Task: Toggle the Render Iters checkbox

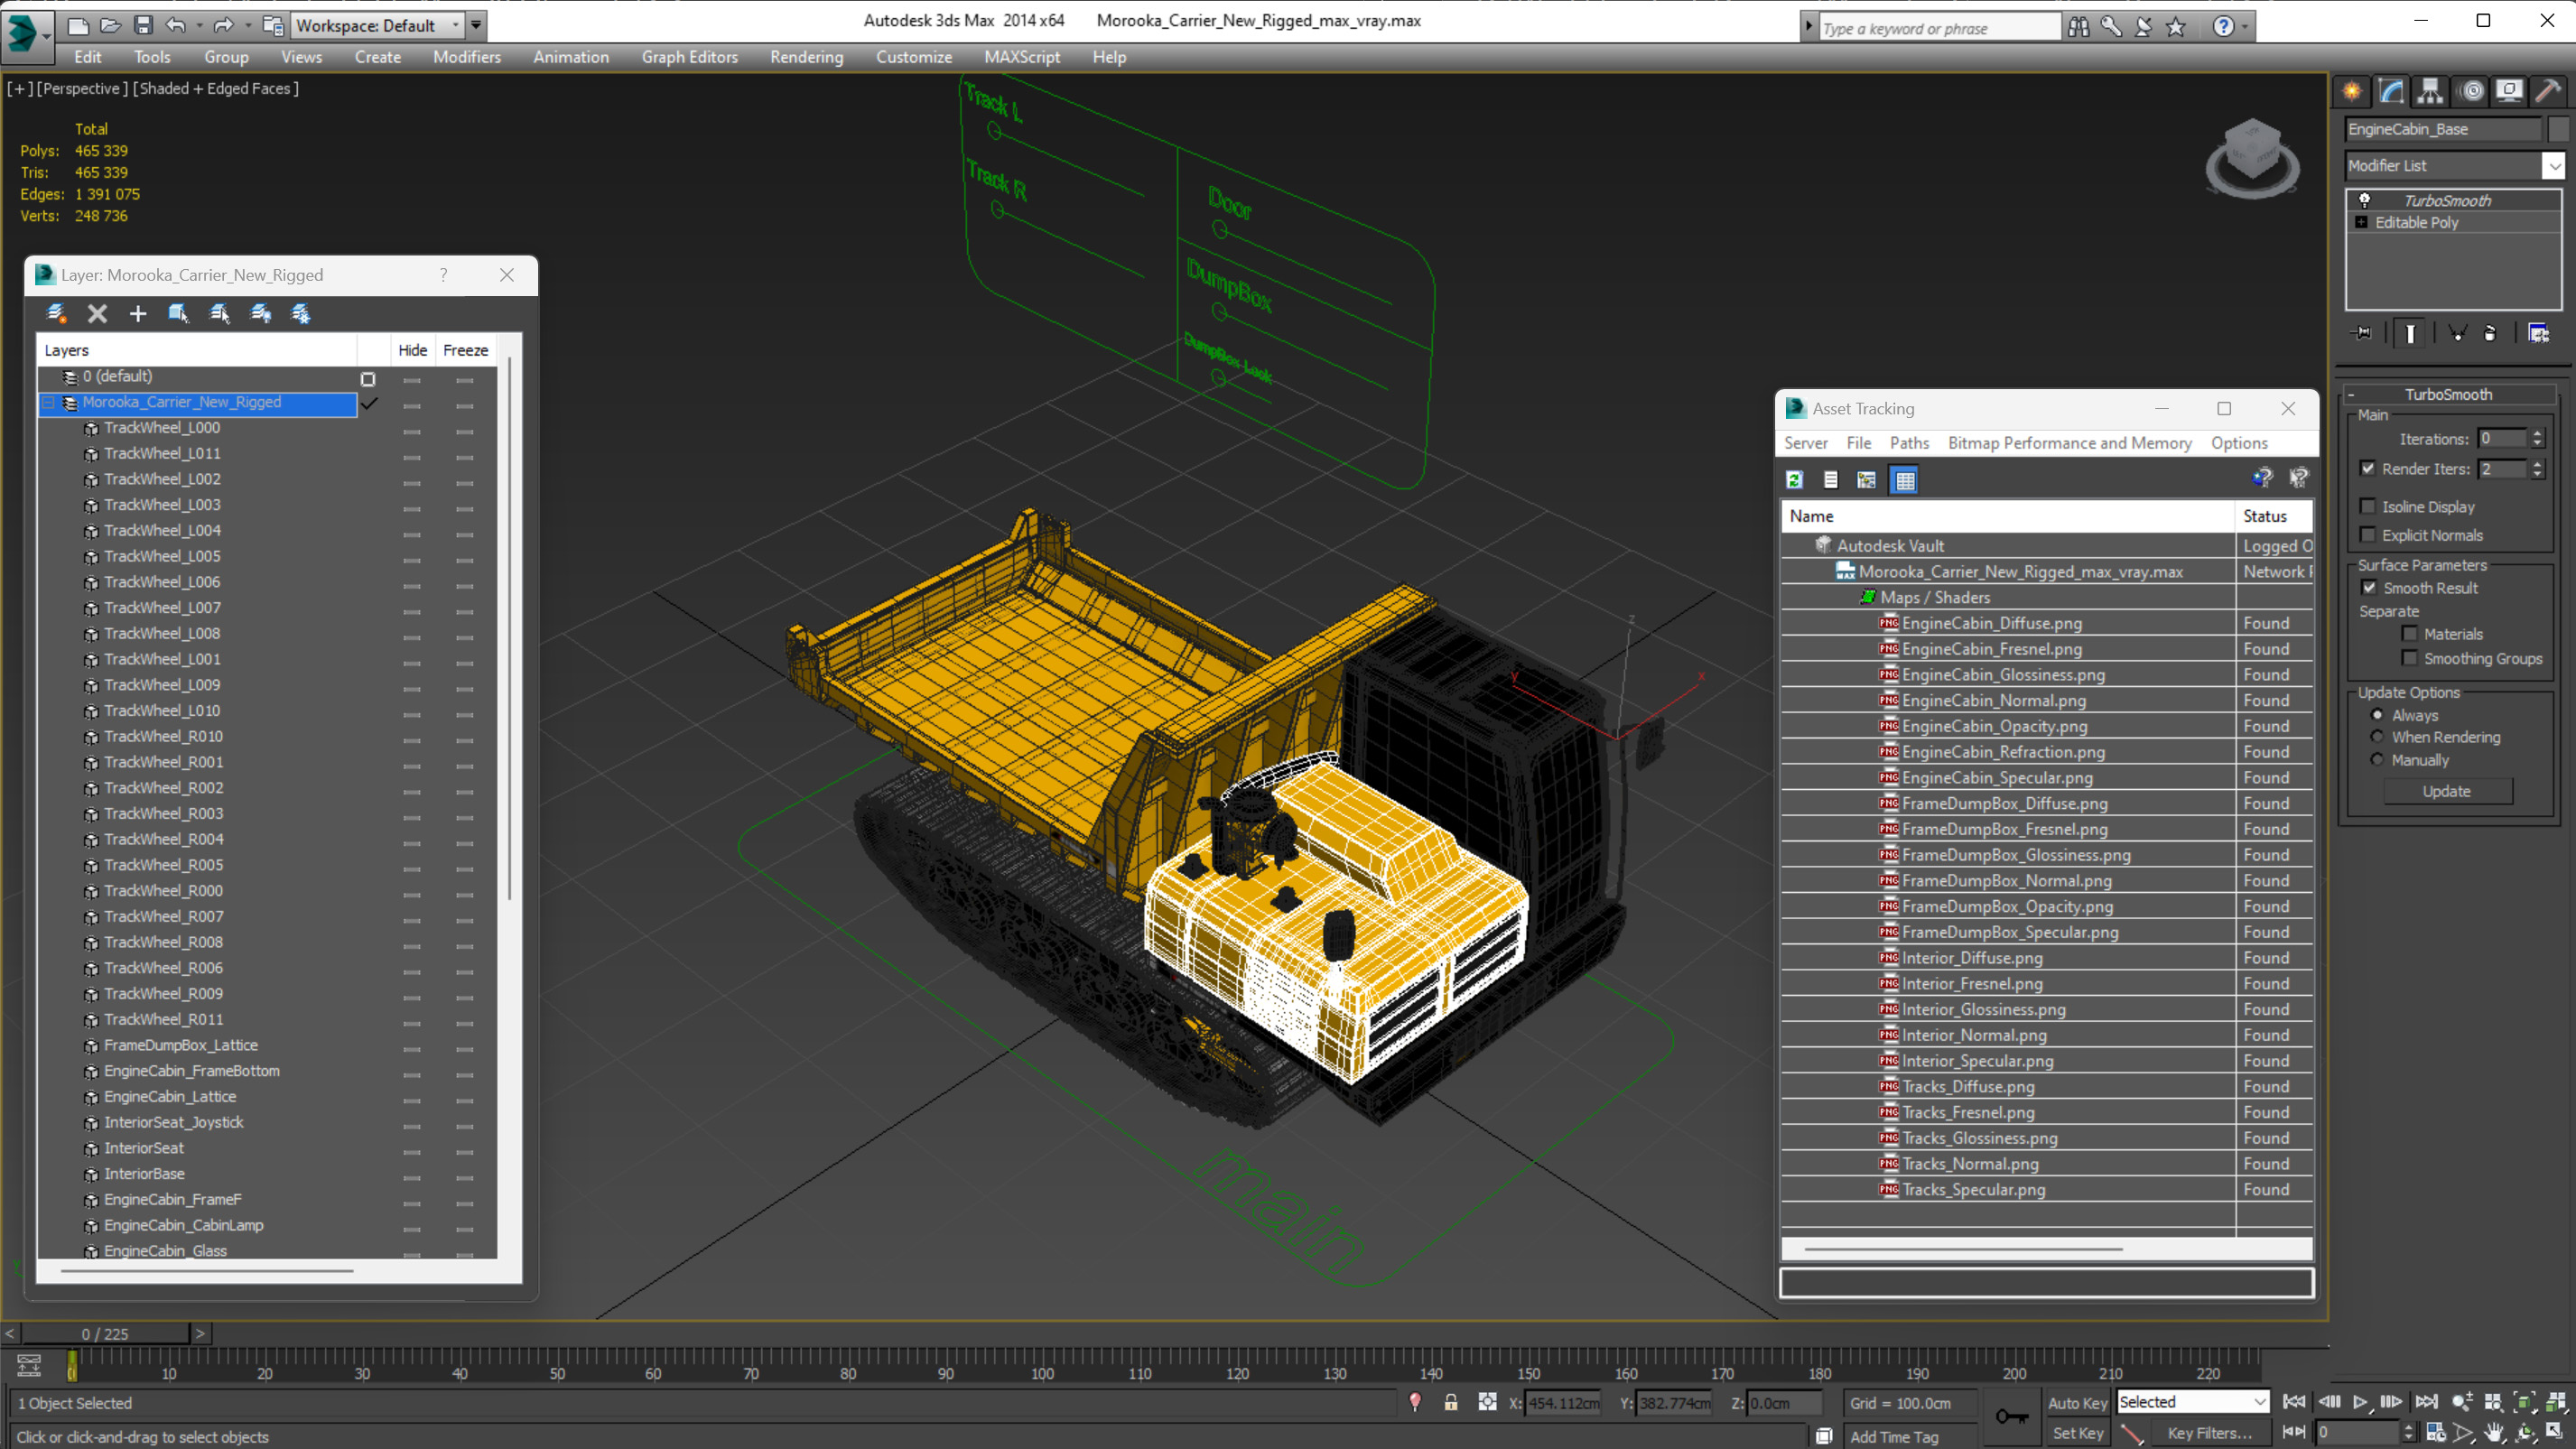Action: (x=2368, y=468)
